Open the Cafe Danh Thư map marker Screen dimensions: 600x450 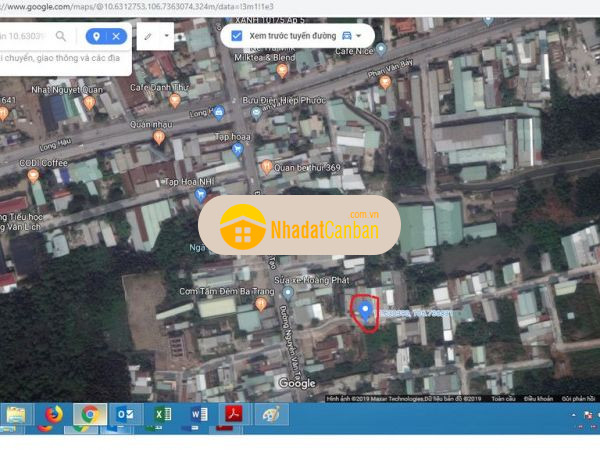click(175, 99)
